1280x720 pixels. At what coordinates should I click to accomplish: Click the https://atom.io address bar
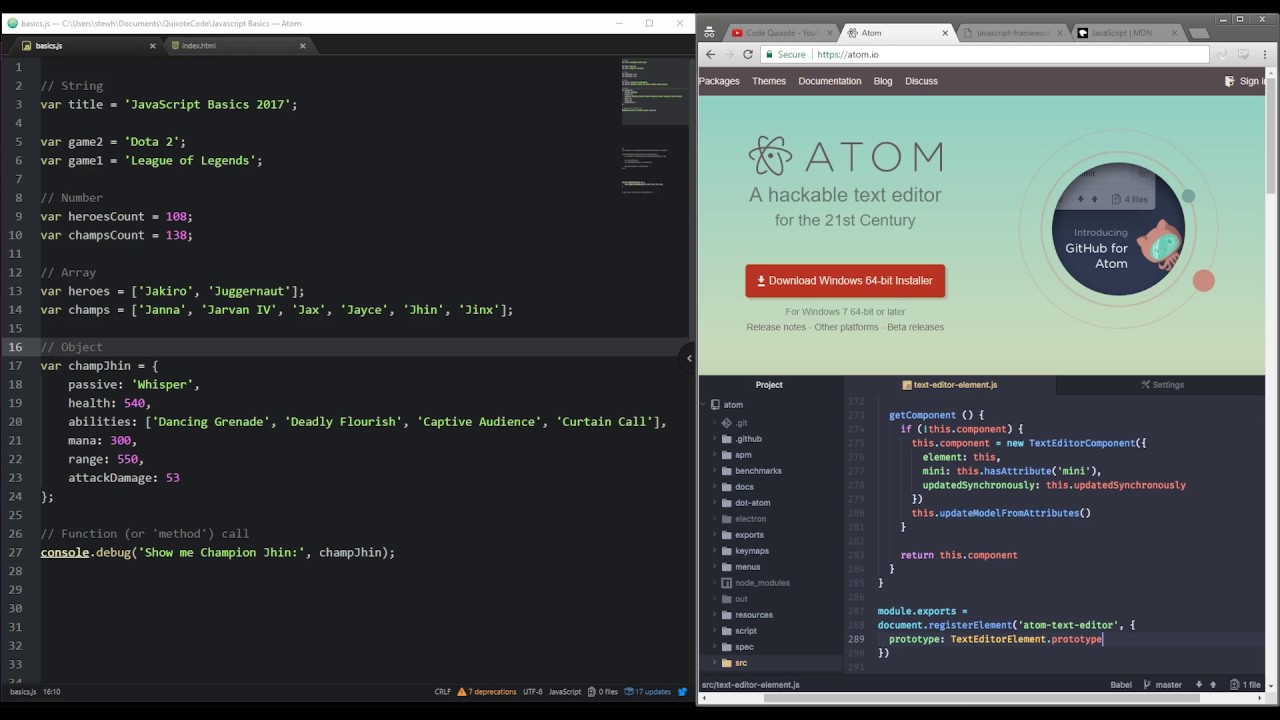[x=985, y=55]
